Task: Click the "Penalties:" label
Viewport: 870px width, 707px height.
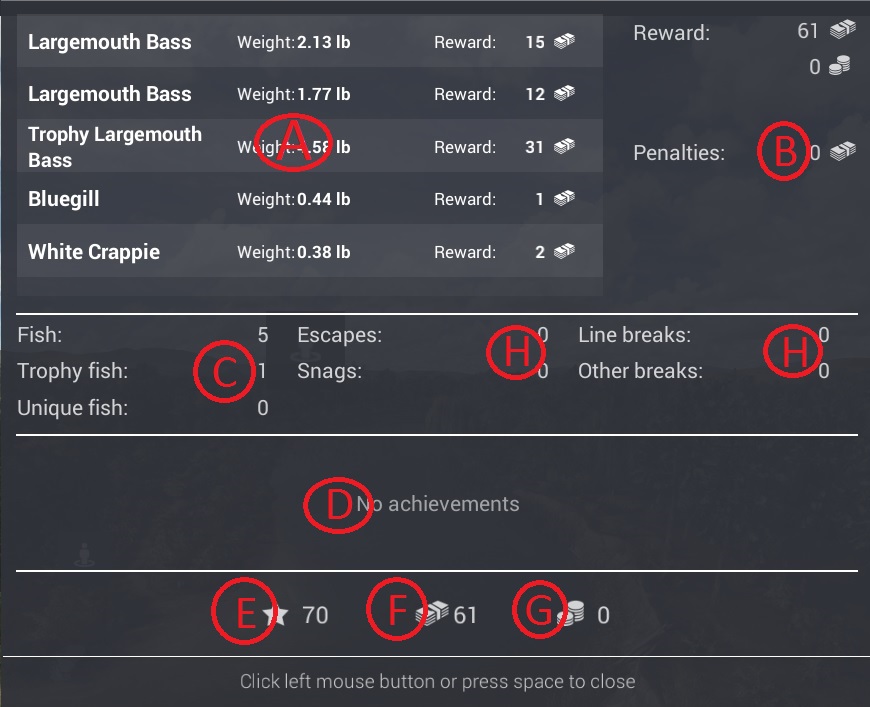Action: pos(679,154)
